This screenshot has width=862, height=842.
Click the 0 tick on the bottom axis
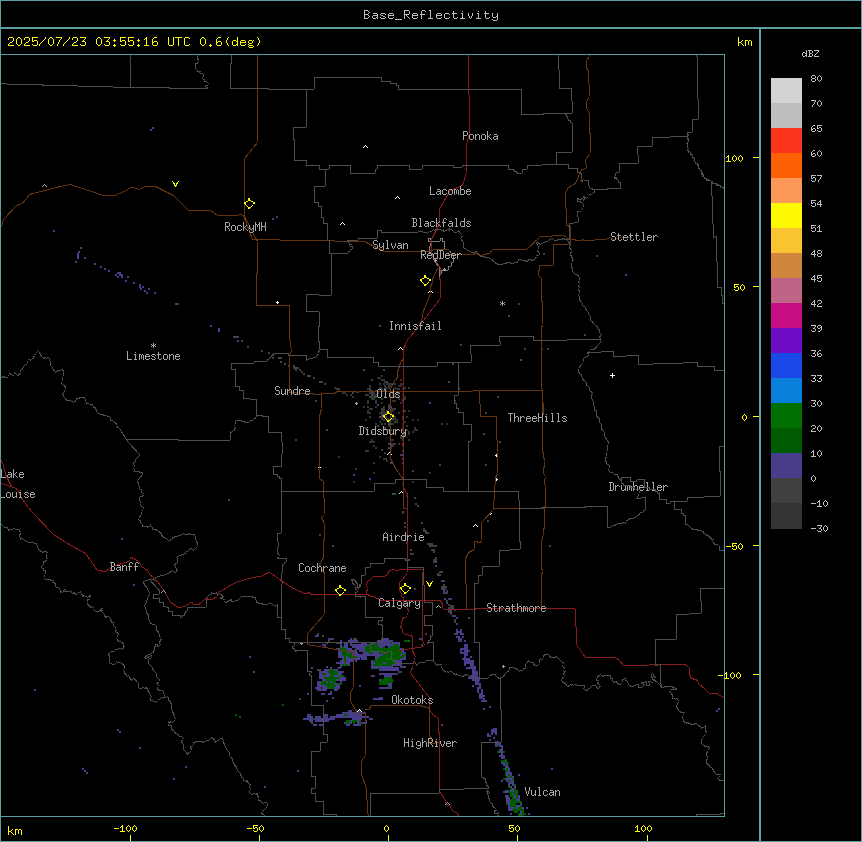(386, 828)
